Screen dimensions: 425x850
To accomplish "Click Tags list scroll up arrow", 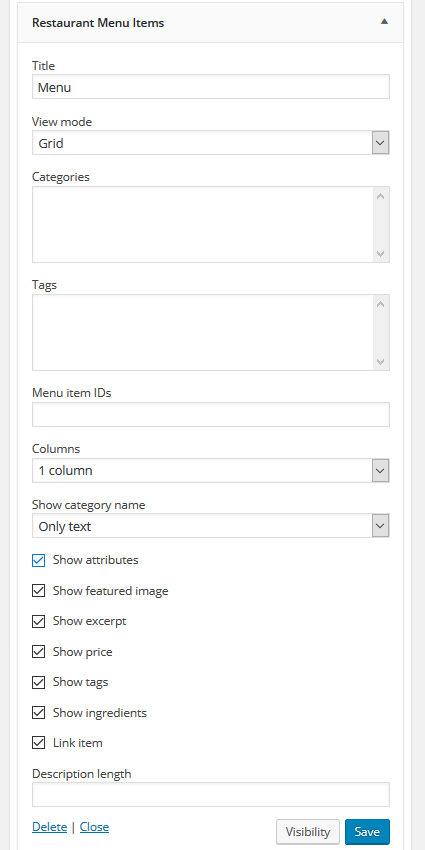I will tap(381, 304).
